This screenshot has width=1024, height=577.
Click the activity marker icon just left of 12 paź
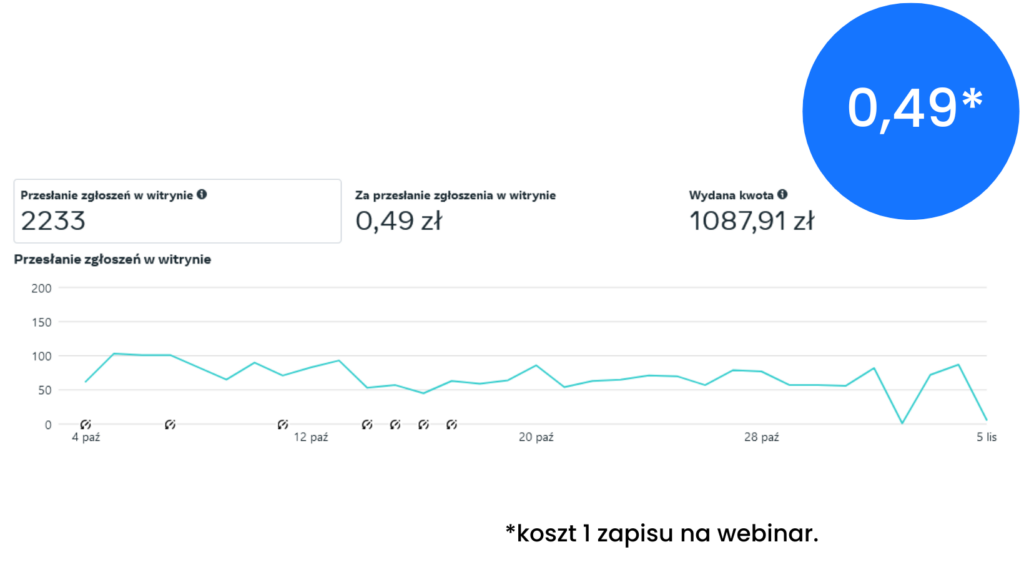(x=283, y=425)
